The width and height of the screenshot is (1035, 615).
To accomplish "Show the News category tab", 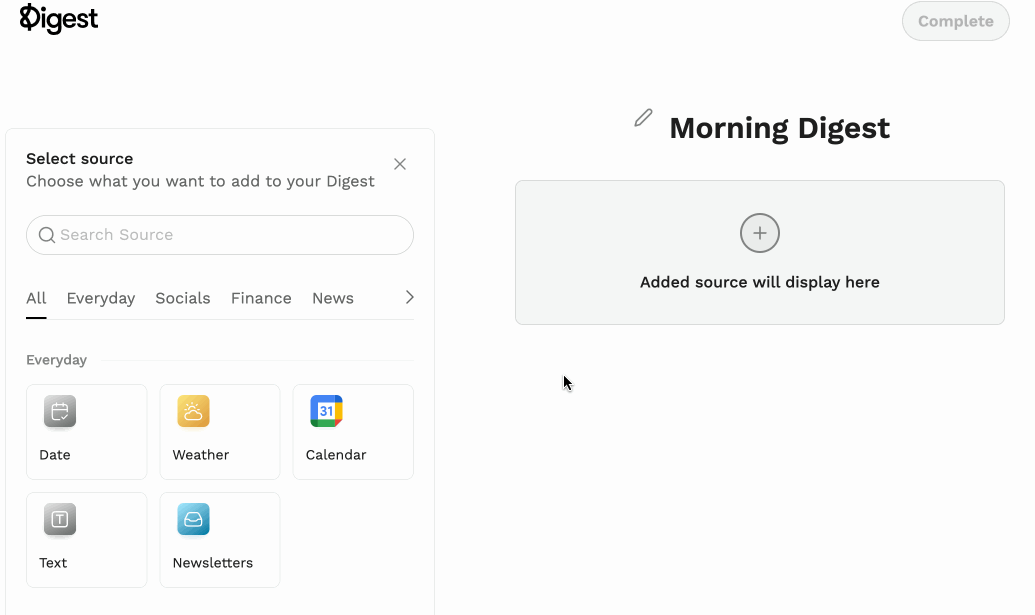I will tap(333, 298).
